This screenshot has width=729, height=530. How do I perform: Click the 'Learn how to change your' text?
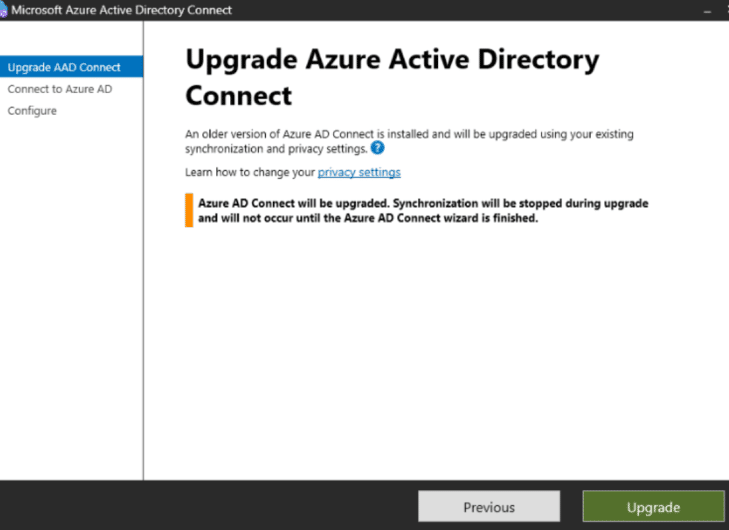(250, 172)
